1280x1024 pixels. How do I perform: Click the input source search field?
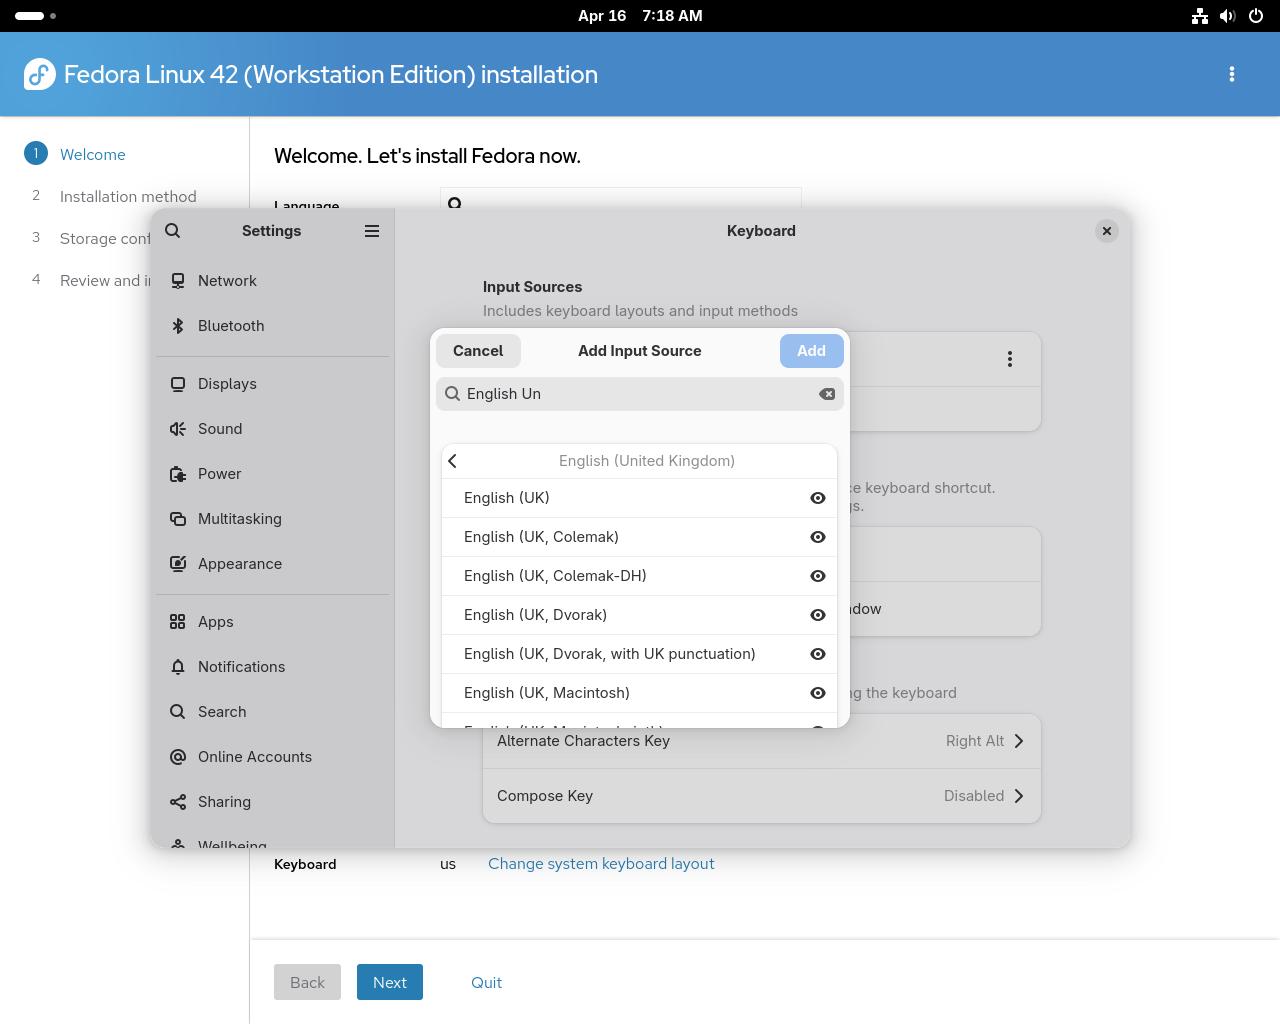[640, 394]
